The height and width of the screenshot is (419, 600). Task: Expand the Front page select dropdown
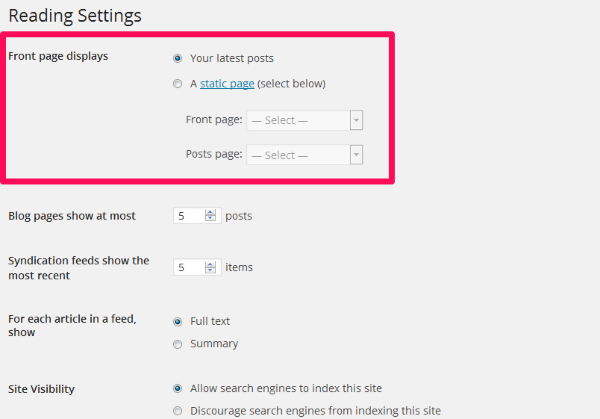[x=304, y=120]
